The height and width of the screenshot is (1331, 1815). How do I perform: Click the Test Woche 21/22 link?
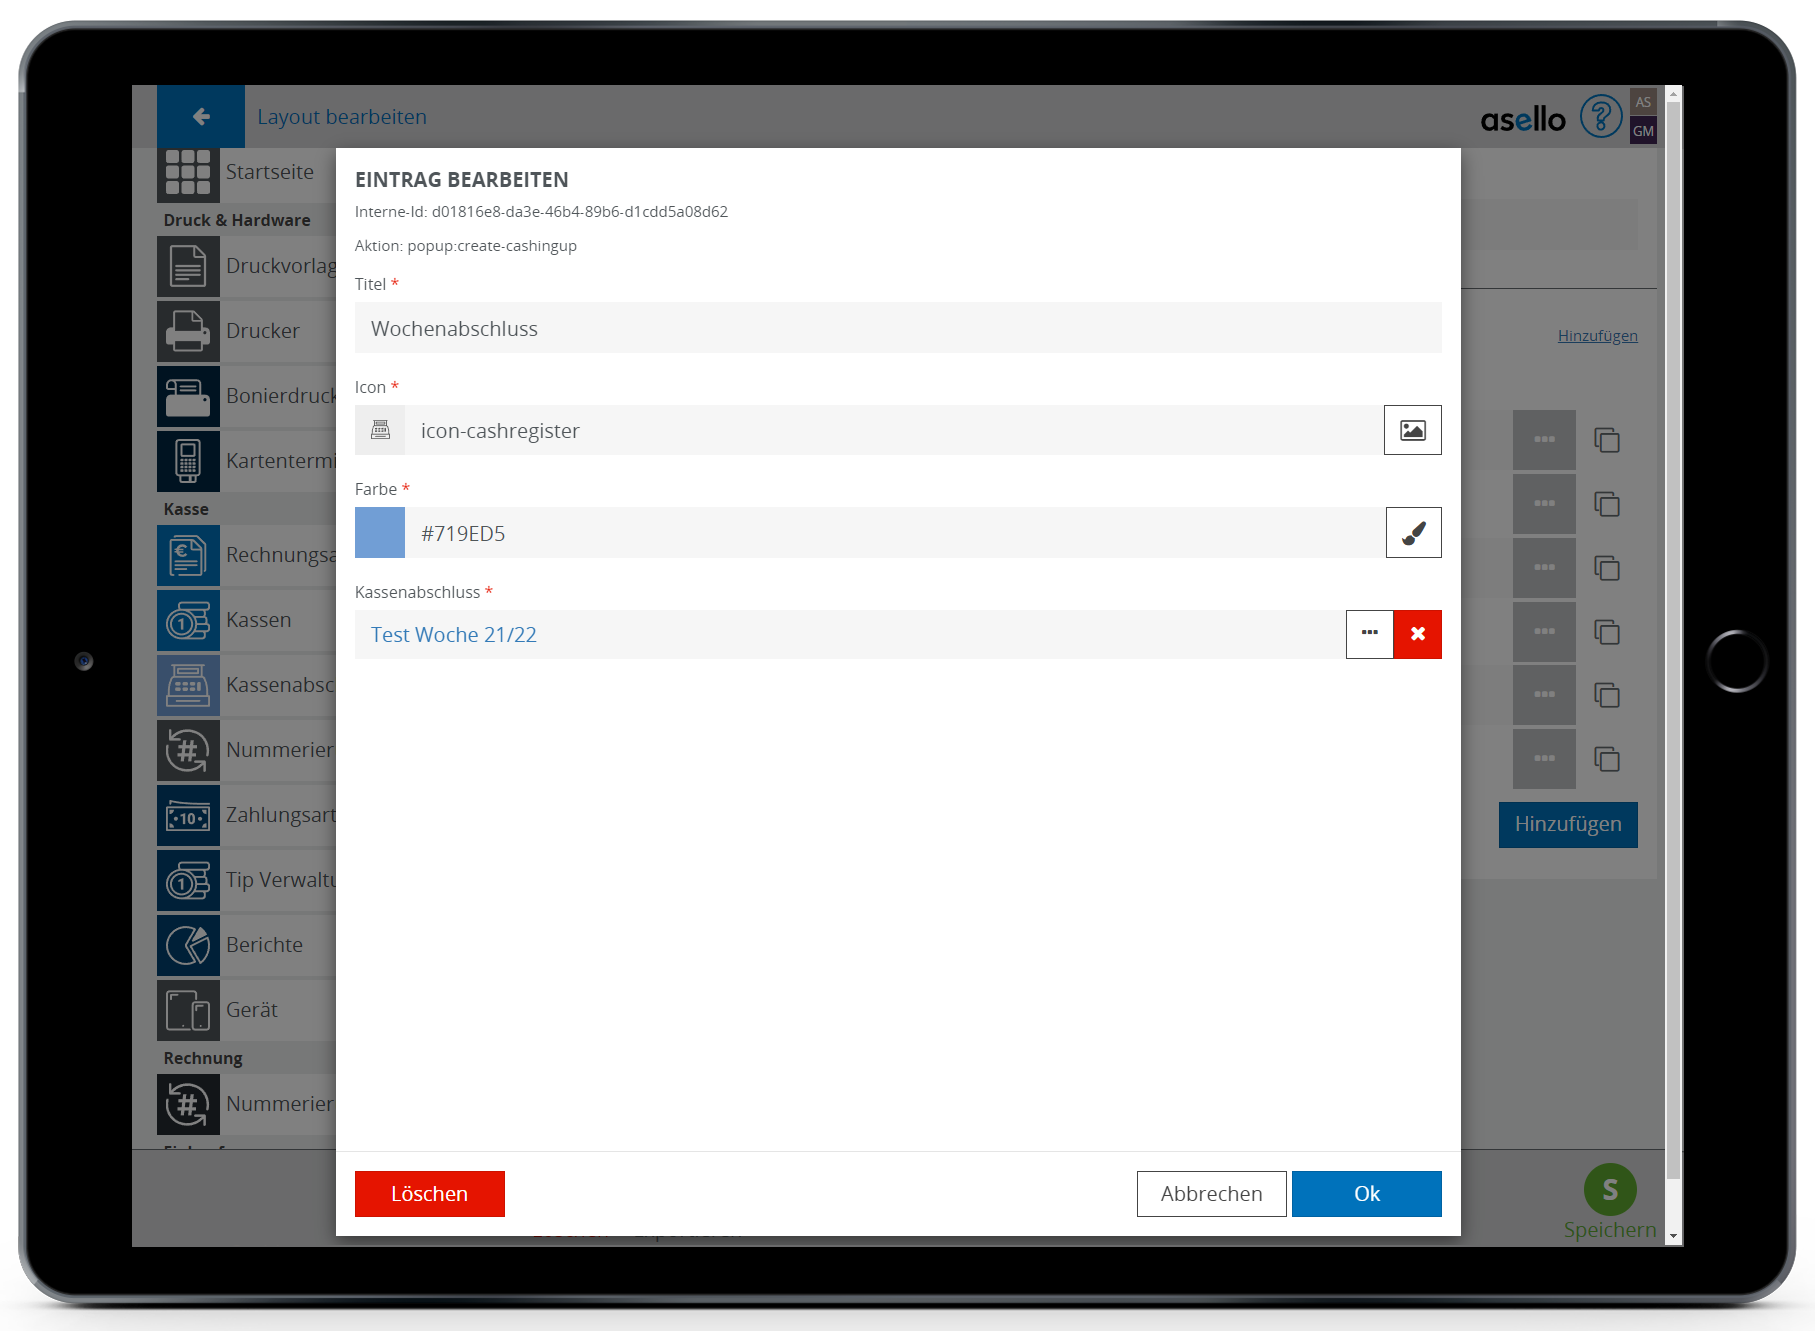click(454, 635)
